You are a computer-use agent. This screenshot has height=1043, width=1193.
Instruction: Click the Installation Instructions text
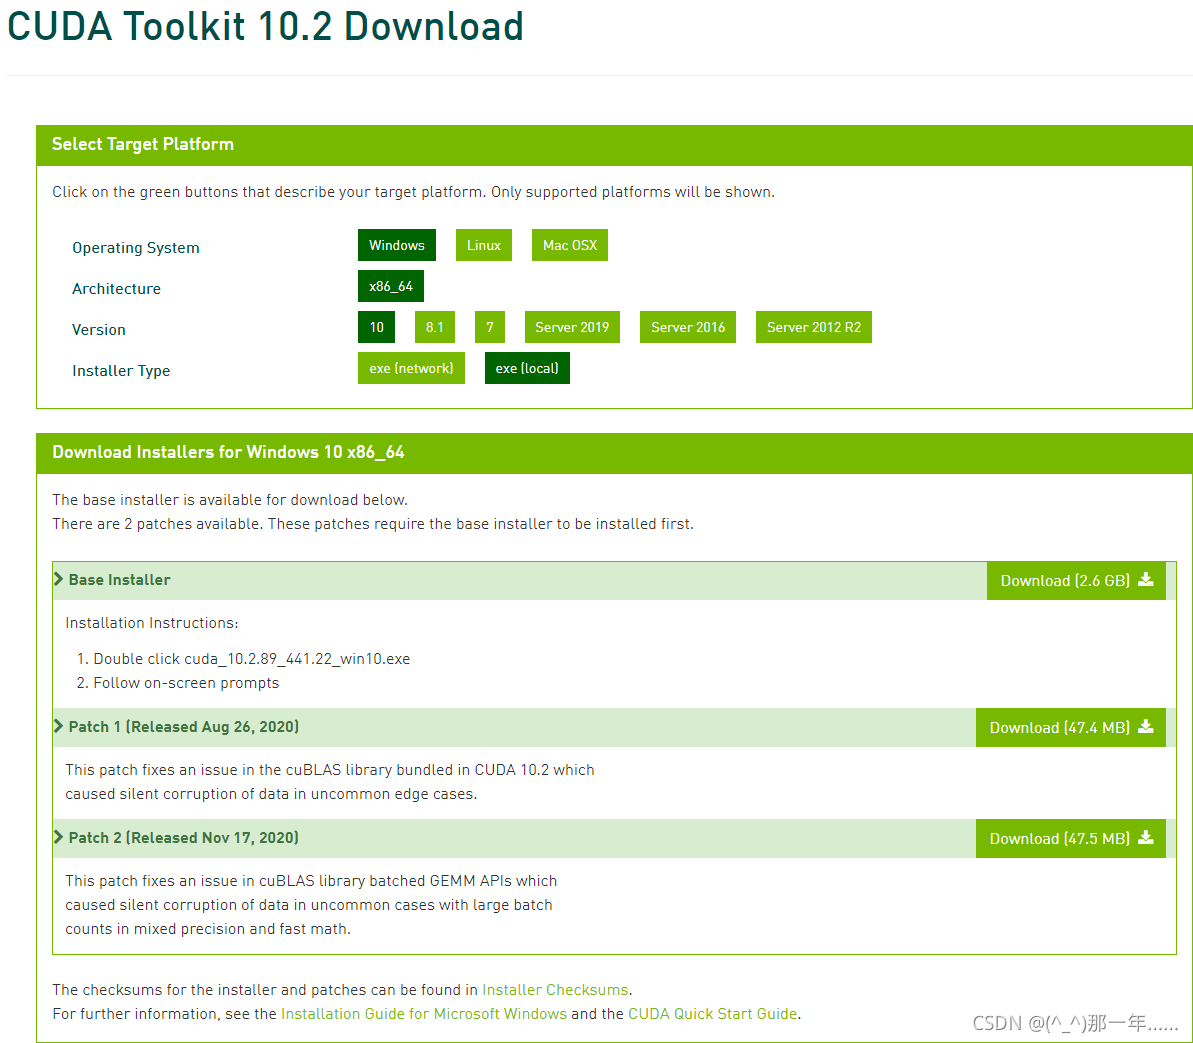point(151,623)
